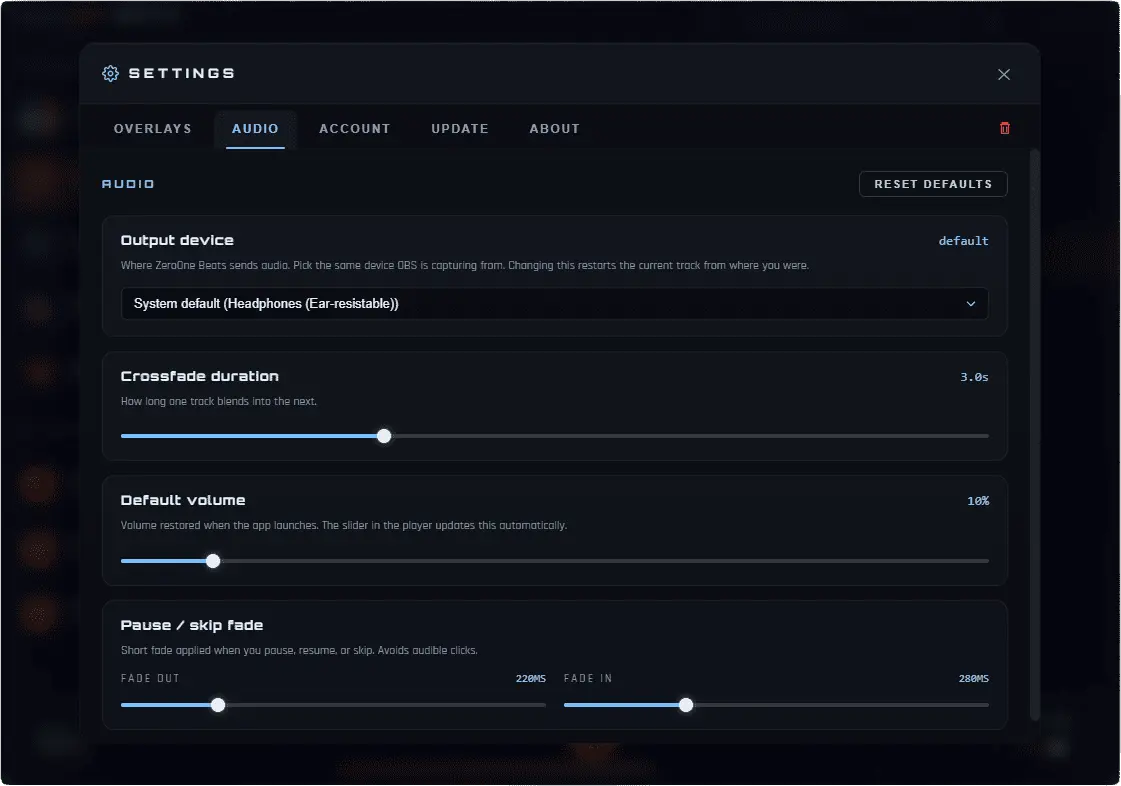
Task: Click the Crossfade duration slider handle
Action: coord(384,436)
